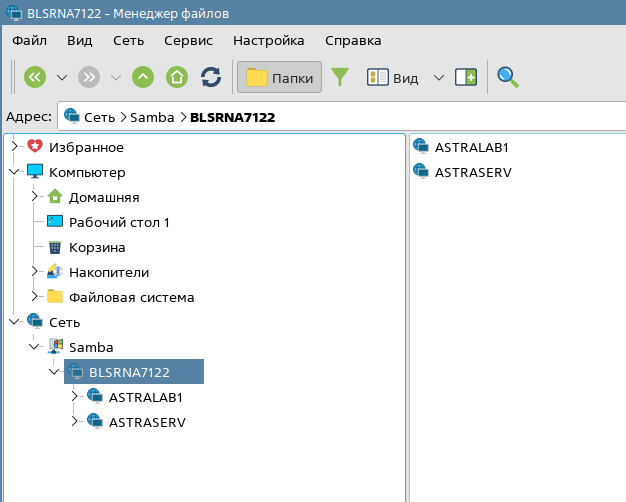Screen dimensions: 626x502
Task: Open the Справка menu
Action: [353, 40]
